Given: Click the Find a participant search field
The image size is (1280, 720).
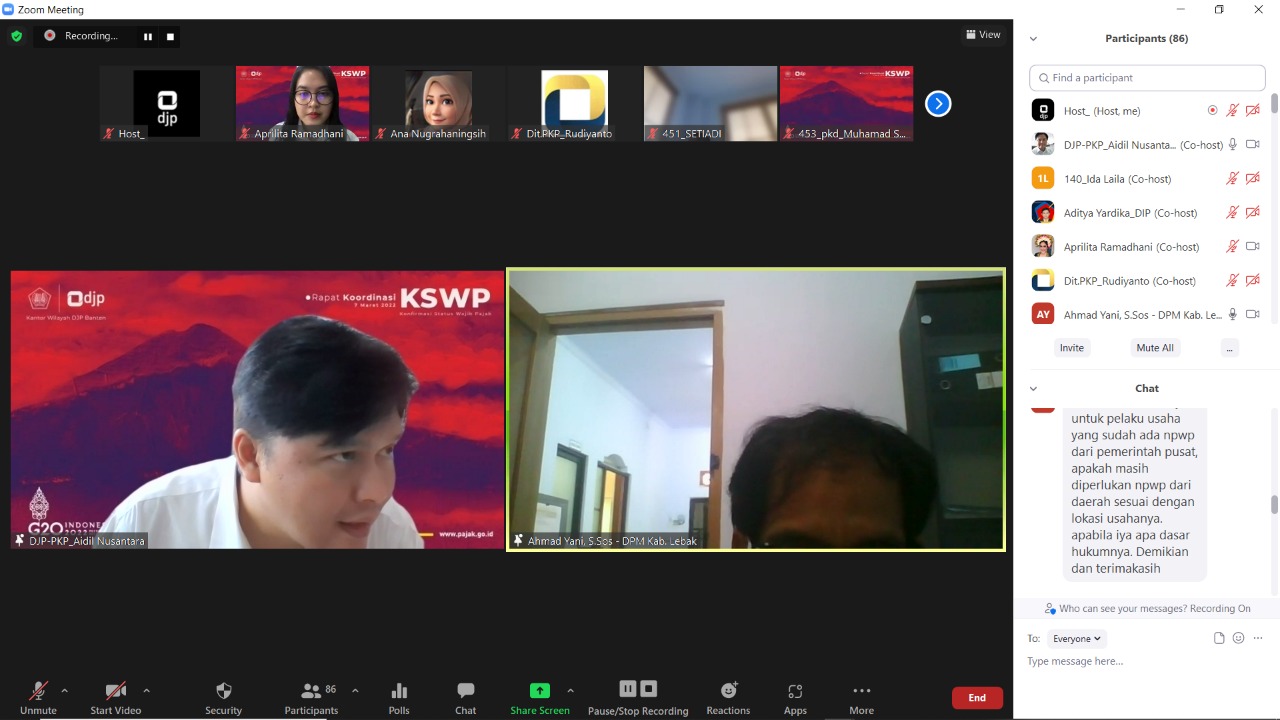Looking at the screenshot, I should [1147, 78].
